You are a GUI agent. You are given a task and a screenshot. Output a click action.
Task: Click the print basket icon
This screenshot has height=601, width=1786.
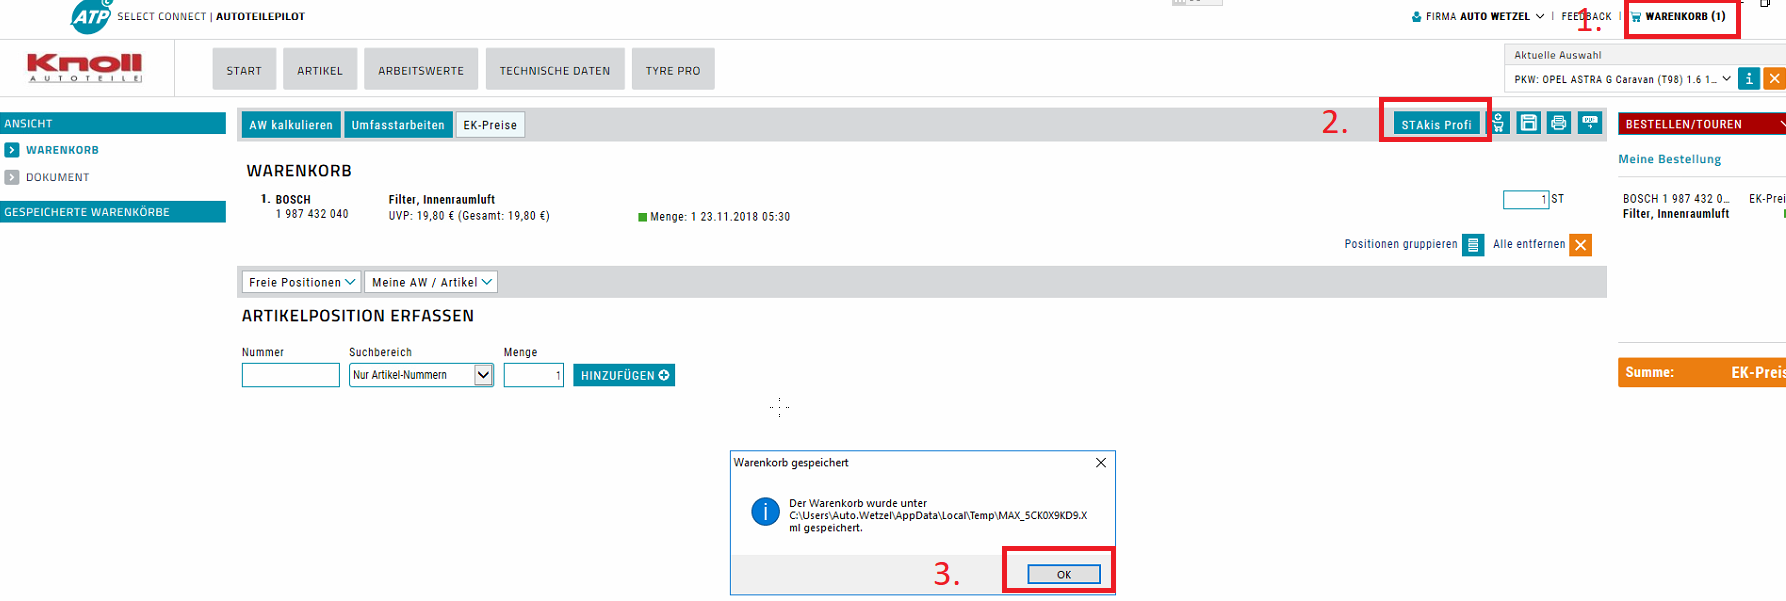[x=1558, y=123]
